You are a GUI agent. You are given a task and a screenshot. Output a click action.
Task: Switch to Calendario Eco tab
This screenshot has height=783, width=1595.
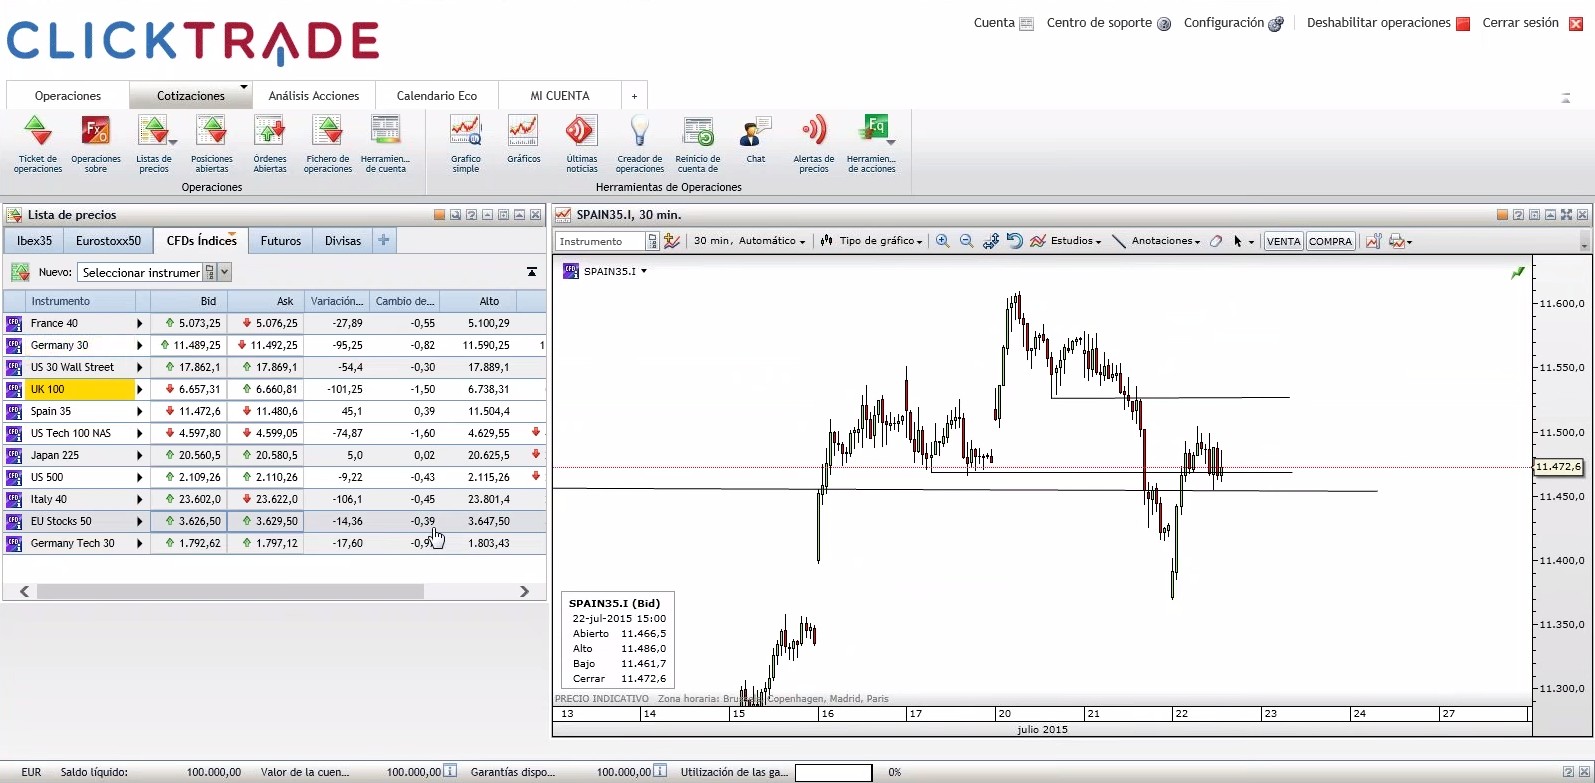click(x=437, y=96)
